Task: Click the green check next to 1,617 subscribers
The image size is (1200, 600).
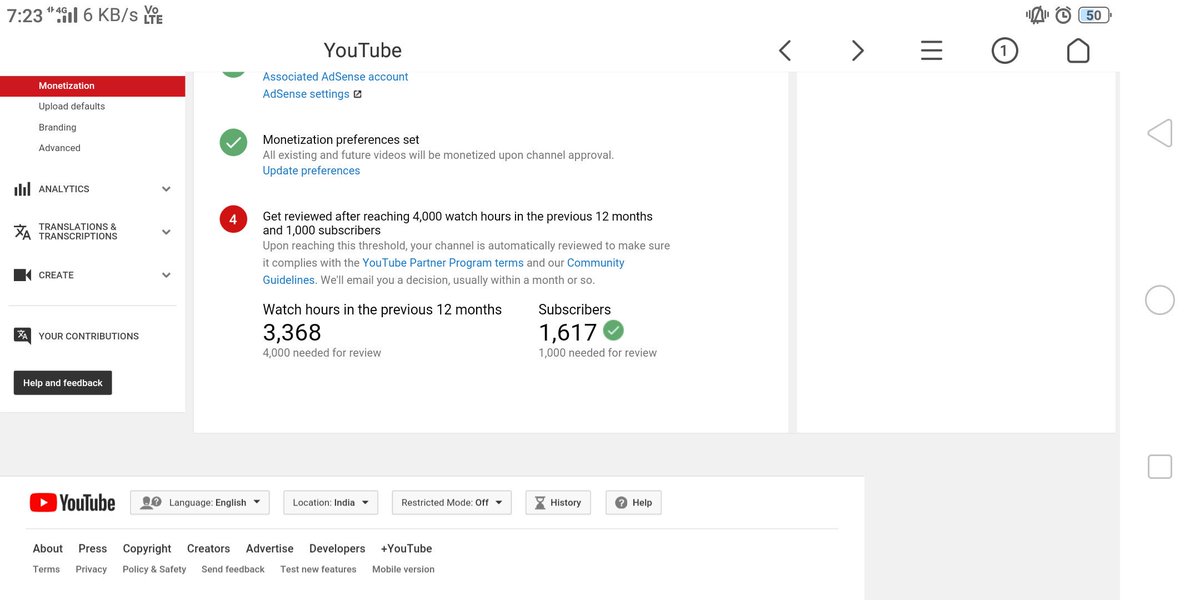Action: [x=613, y=330]
